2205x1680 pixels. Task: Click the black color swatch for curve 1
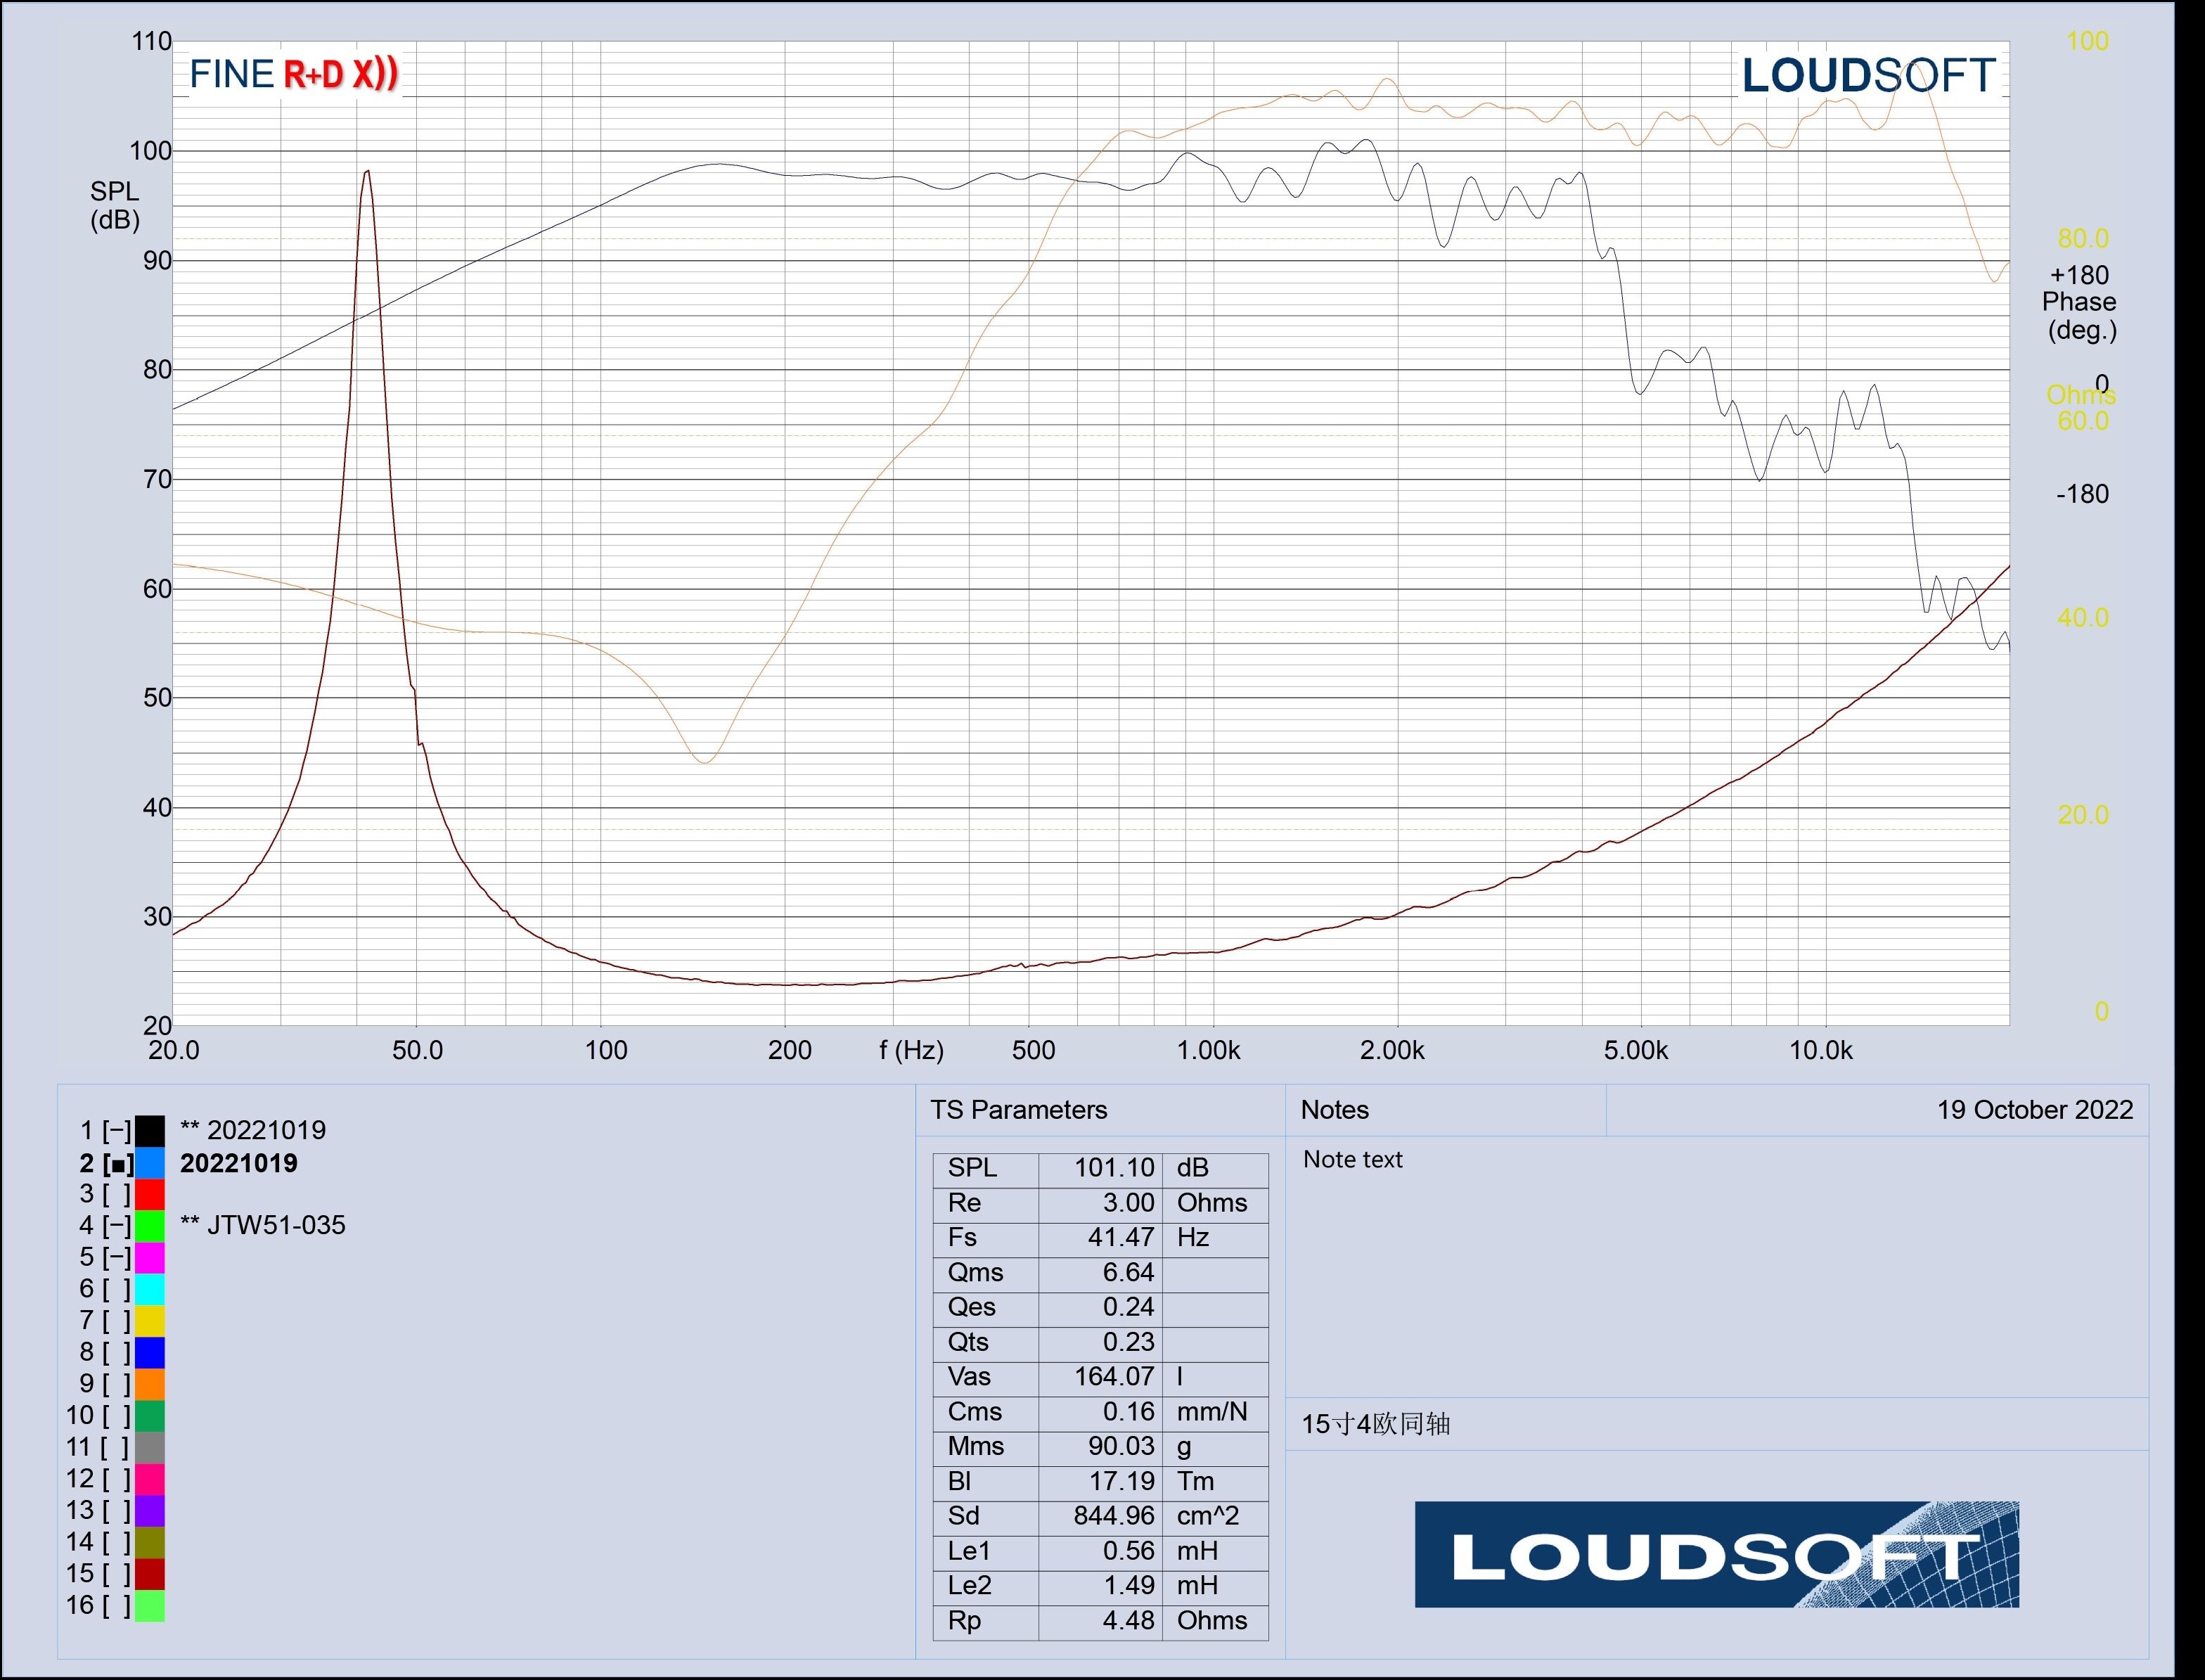coord(150,1131)
